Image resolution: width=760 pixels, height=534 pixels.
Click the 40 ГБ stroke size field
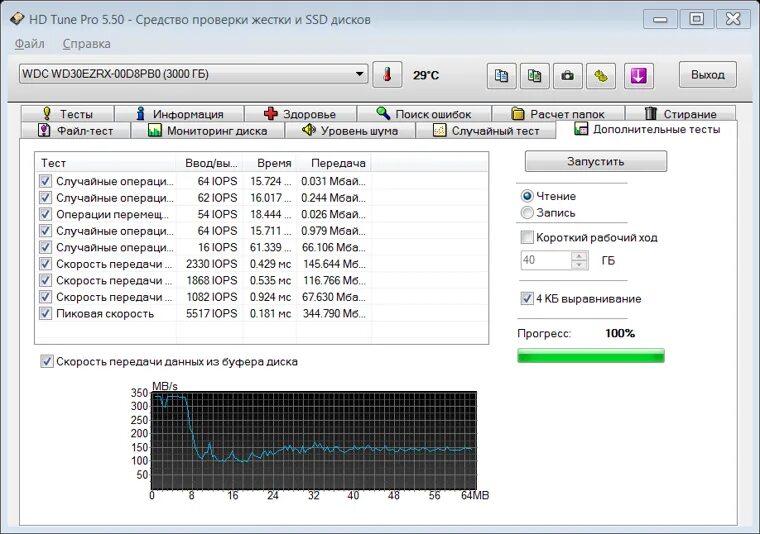click(x=546, y=260)
